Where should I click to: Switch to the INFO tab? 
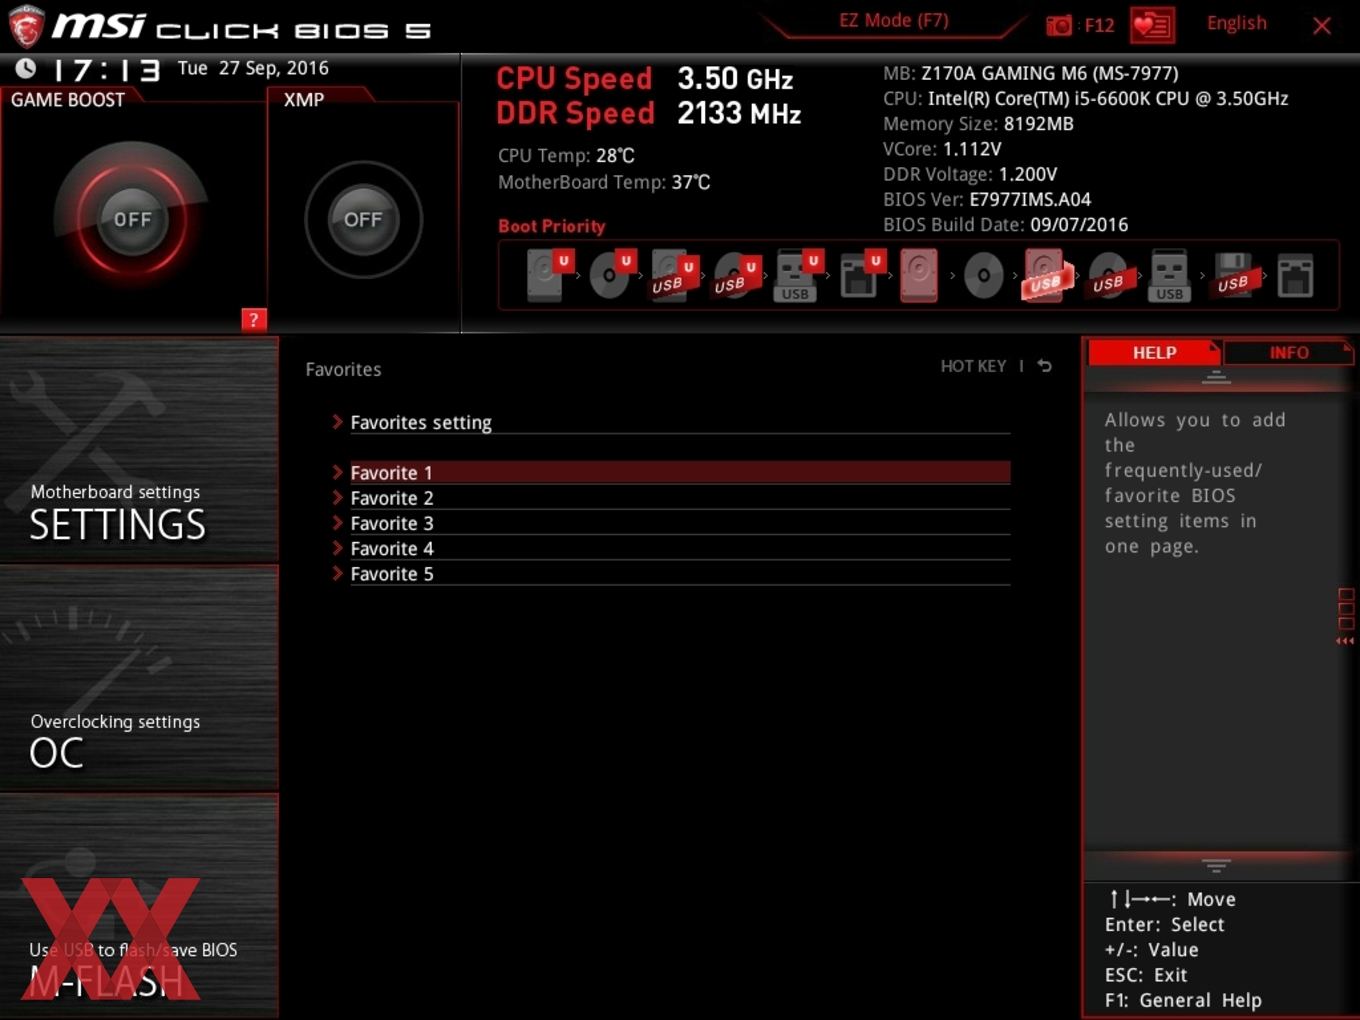tap(1288, 352)
